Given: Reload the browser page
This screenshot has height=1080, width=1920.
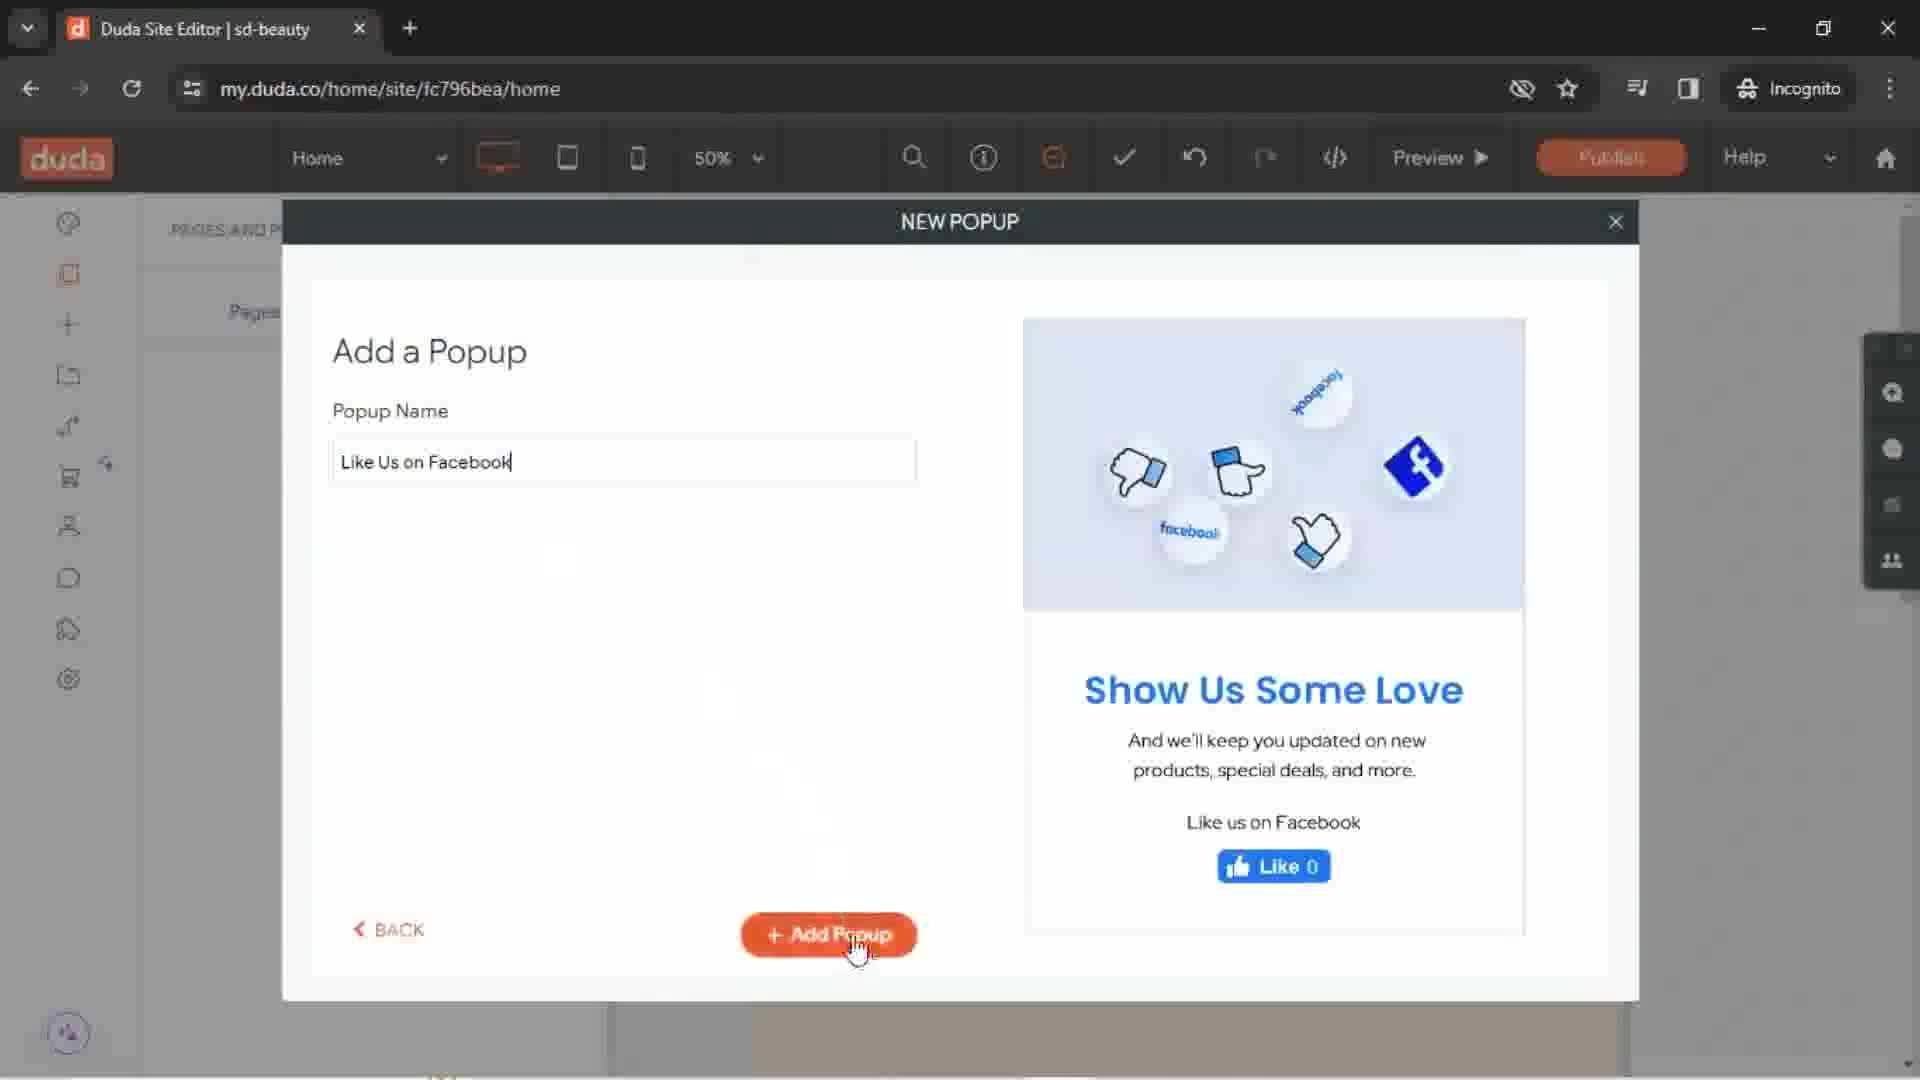Looking at the screenshot, I should [131, 89].
